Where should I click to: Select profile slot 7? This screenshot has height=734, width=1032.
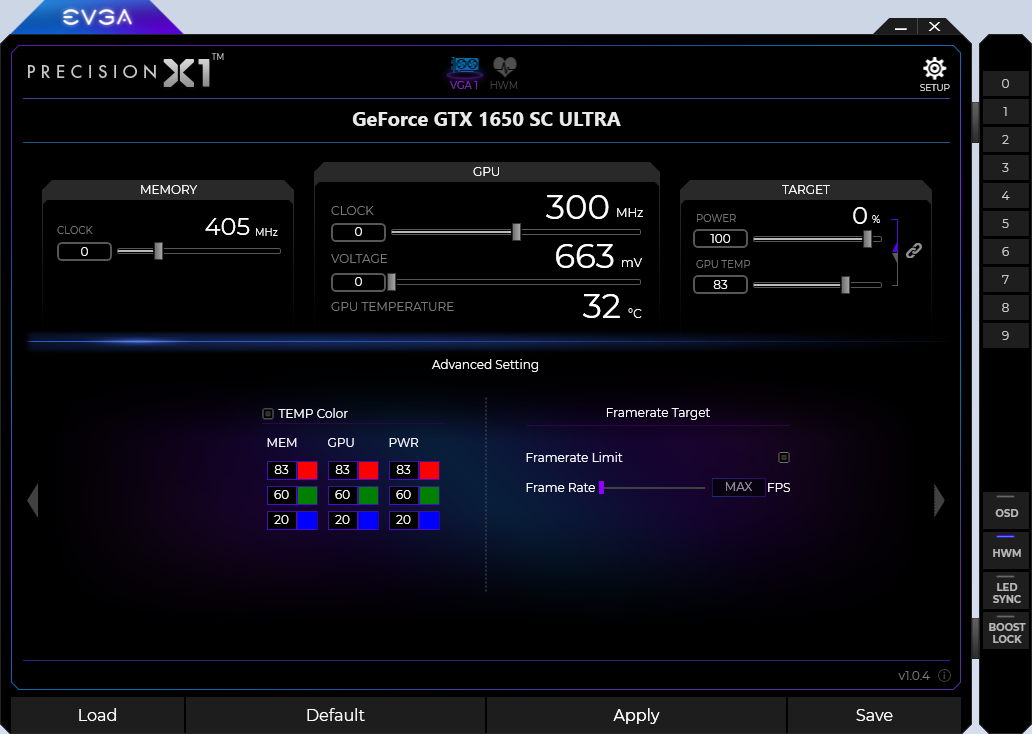tap(1005, 279)
